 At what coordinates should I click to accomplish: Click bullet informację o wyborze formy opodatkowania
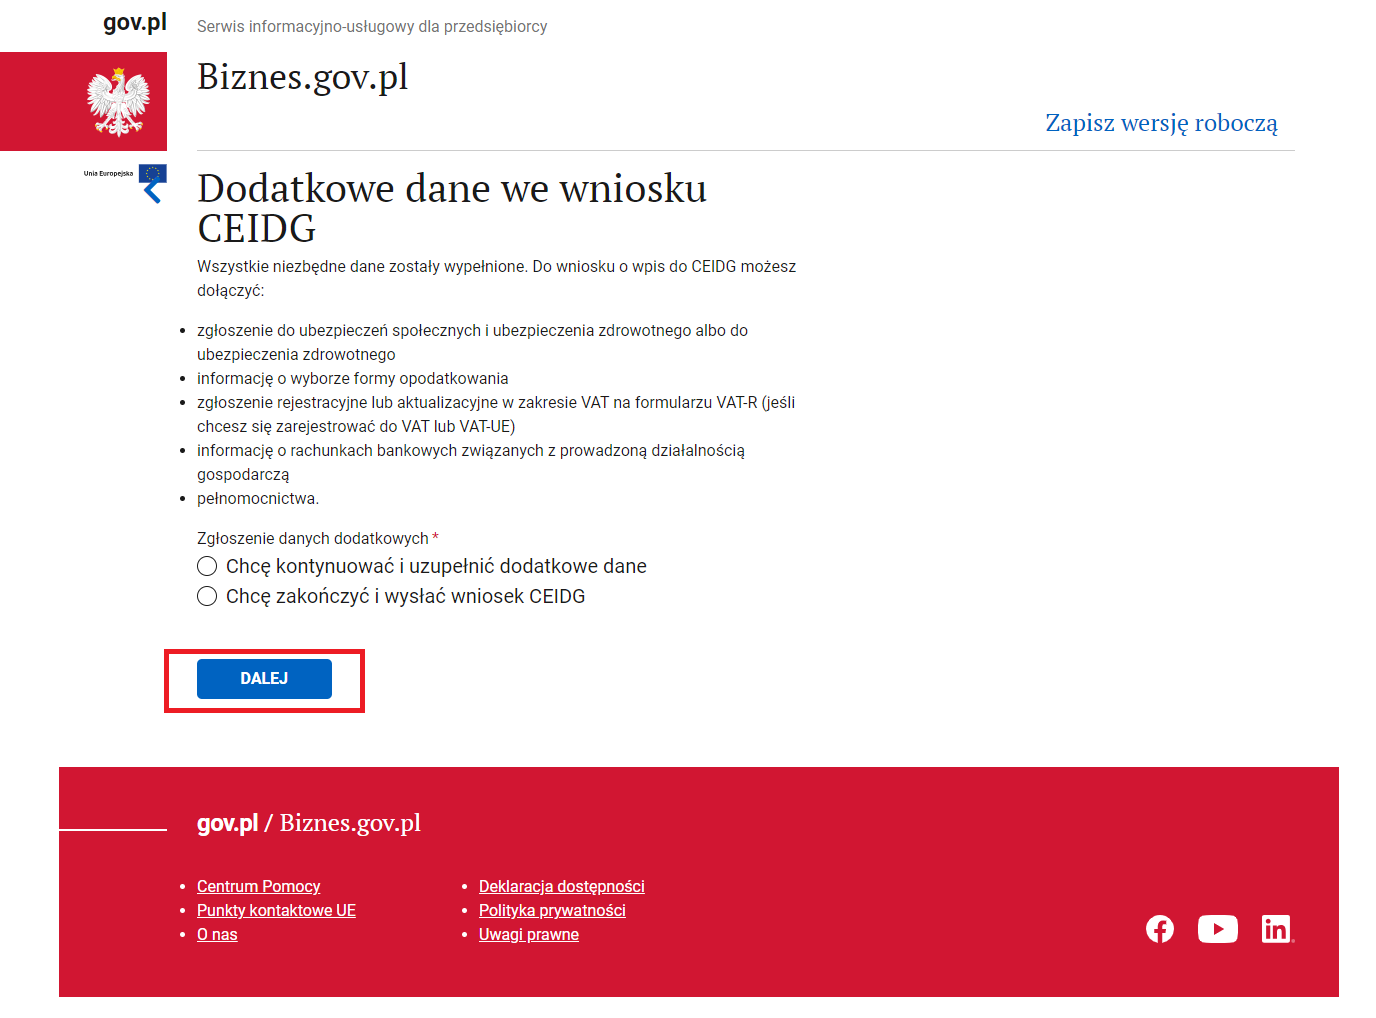coord(353,378)
